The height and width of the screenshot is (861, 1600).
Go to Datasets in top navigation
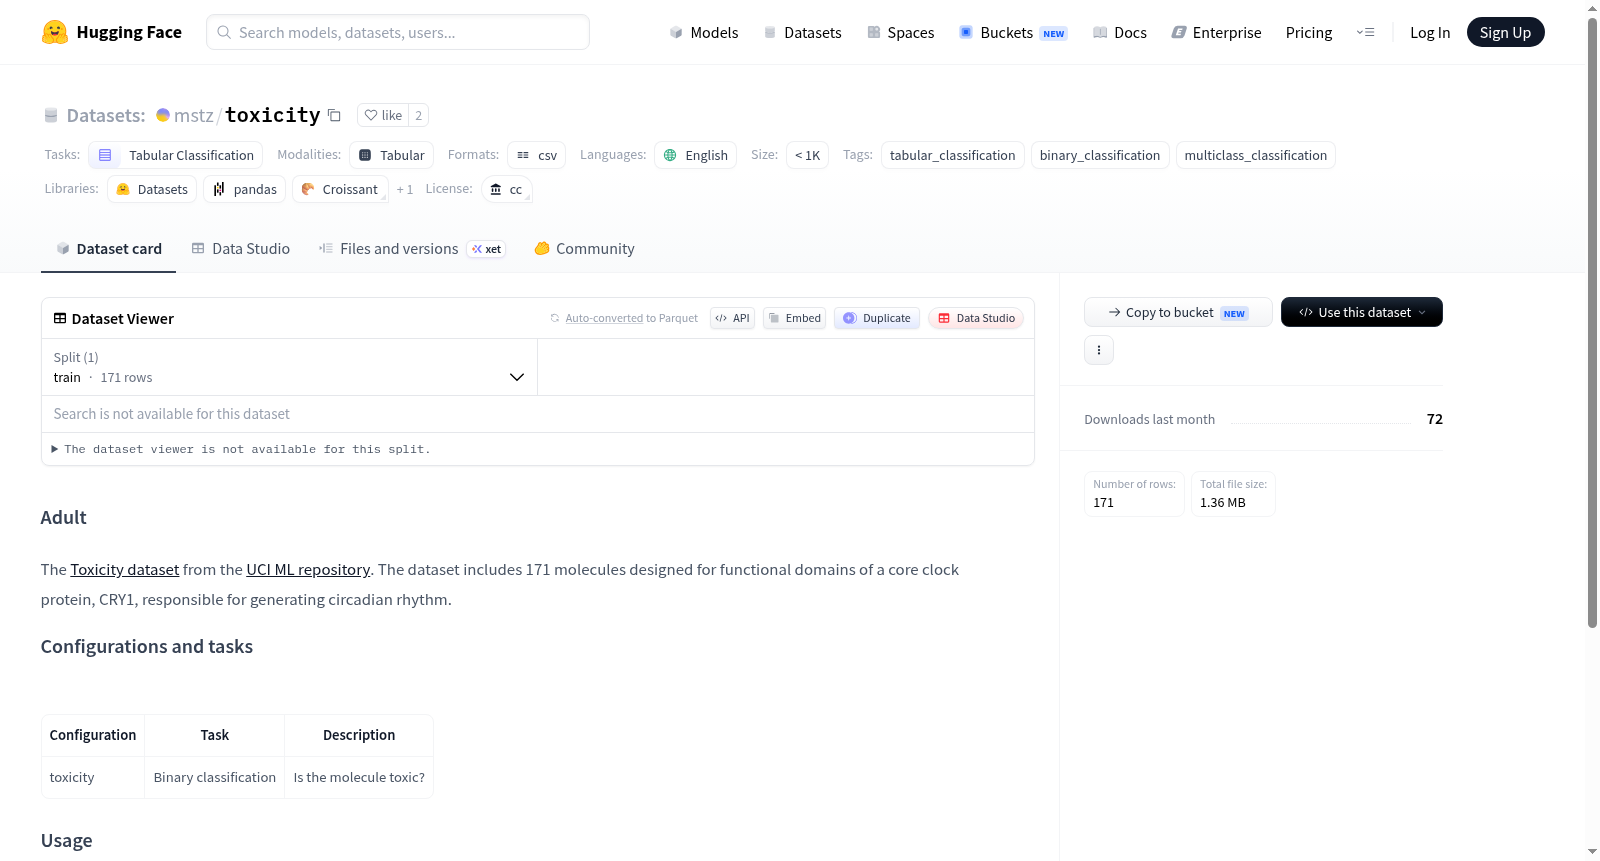(802, 32)
